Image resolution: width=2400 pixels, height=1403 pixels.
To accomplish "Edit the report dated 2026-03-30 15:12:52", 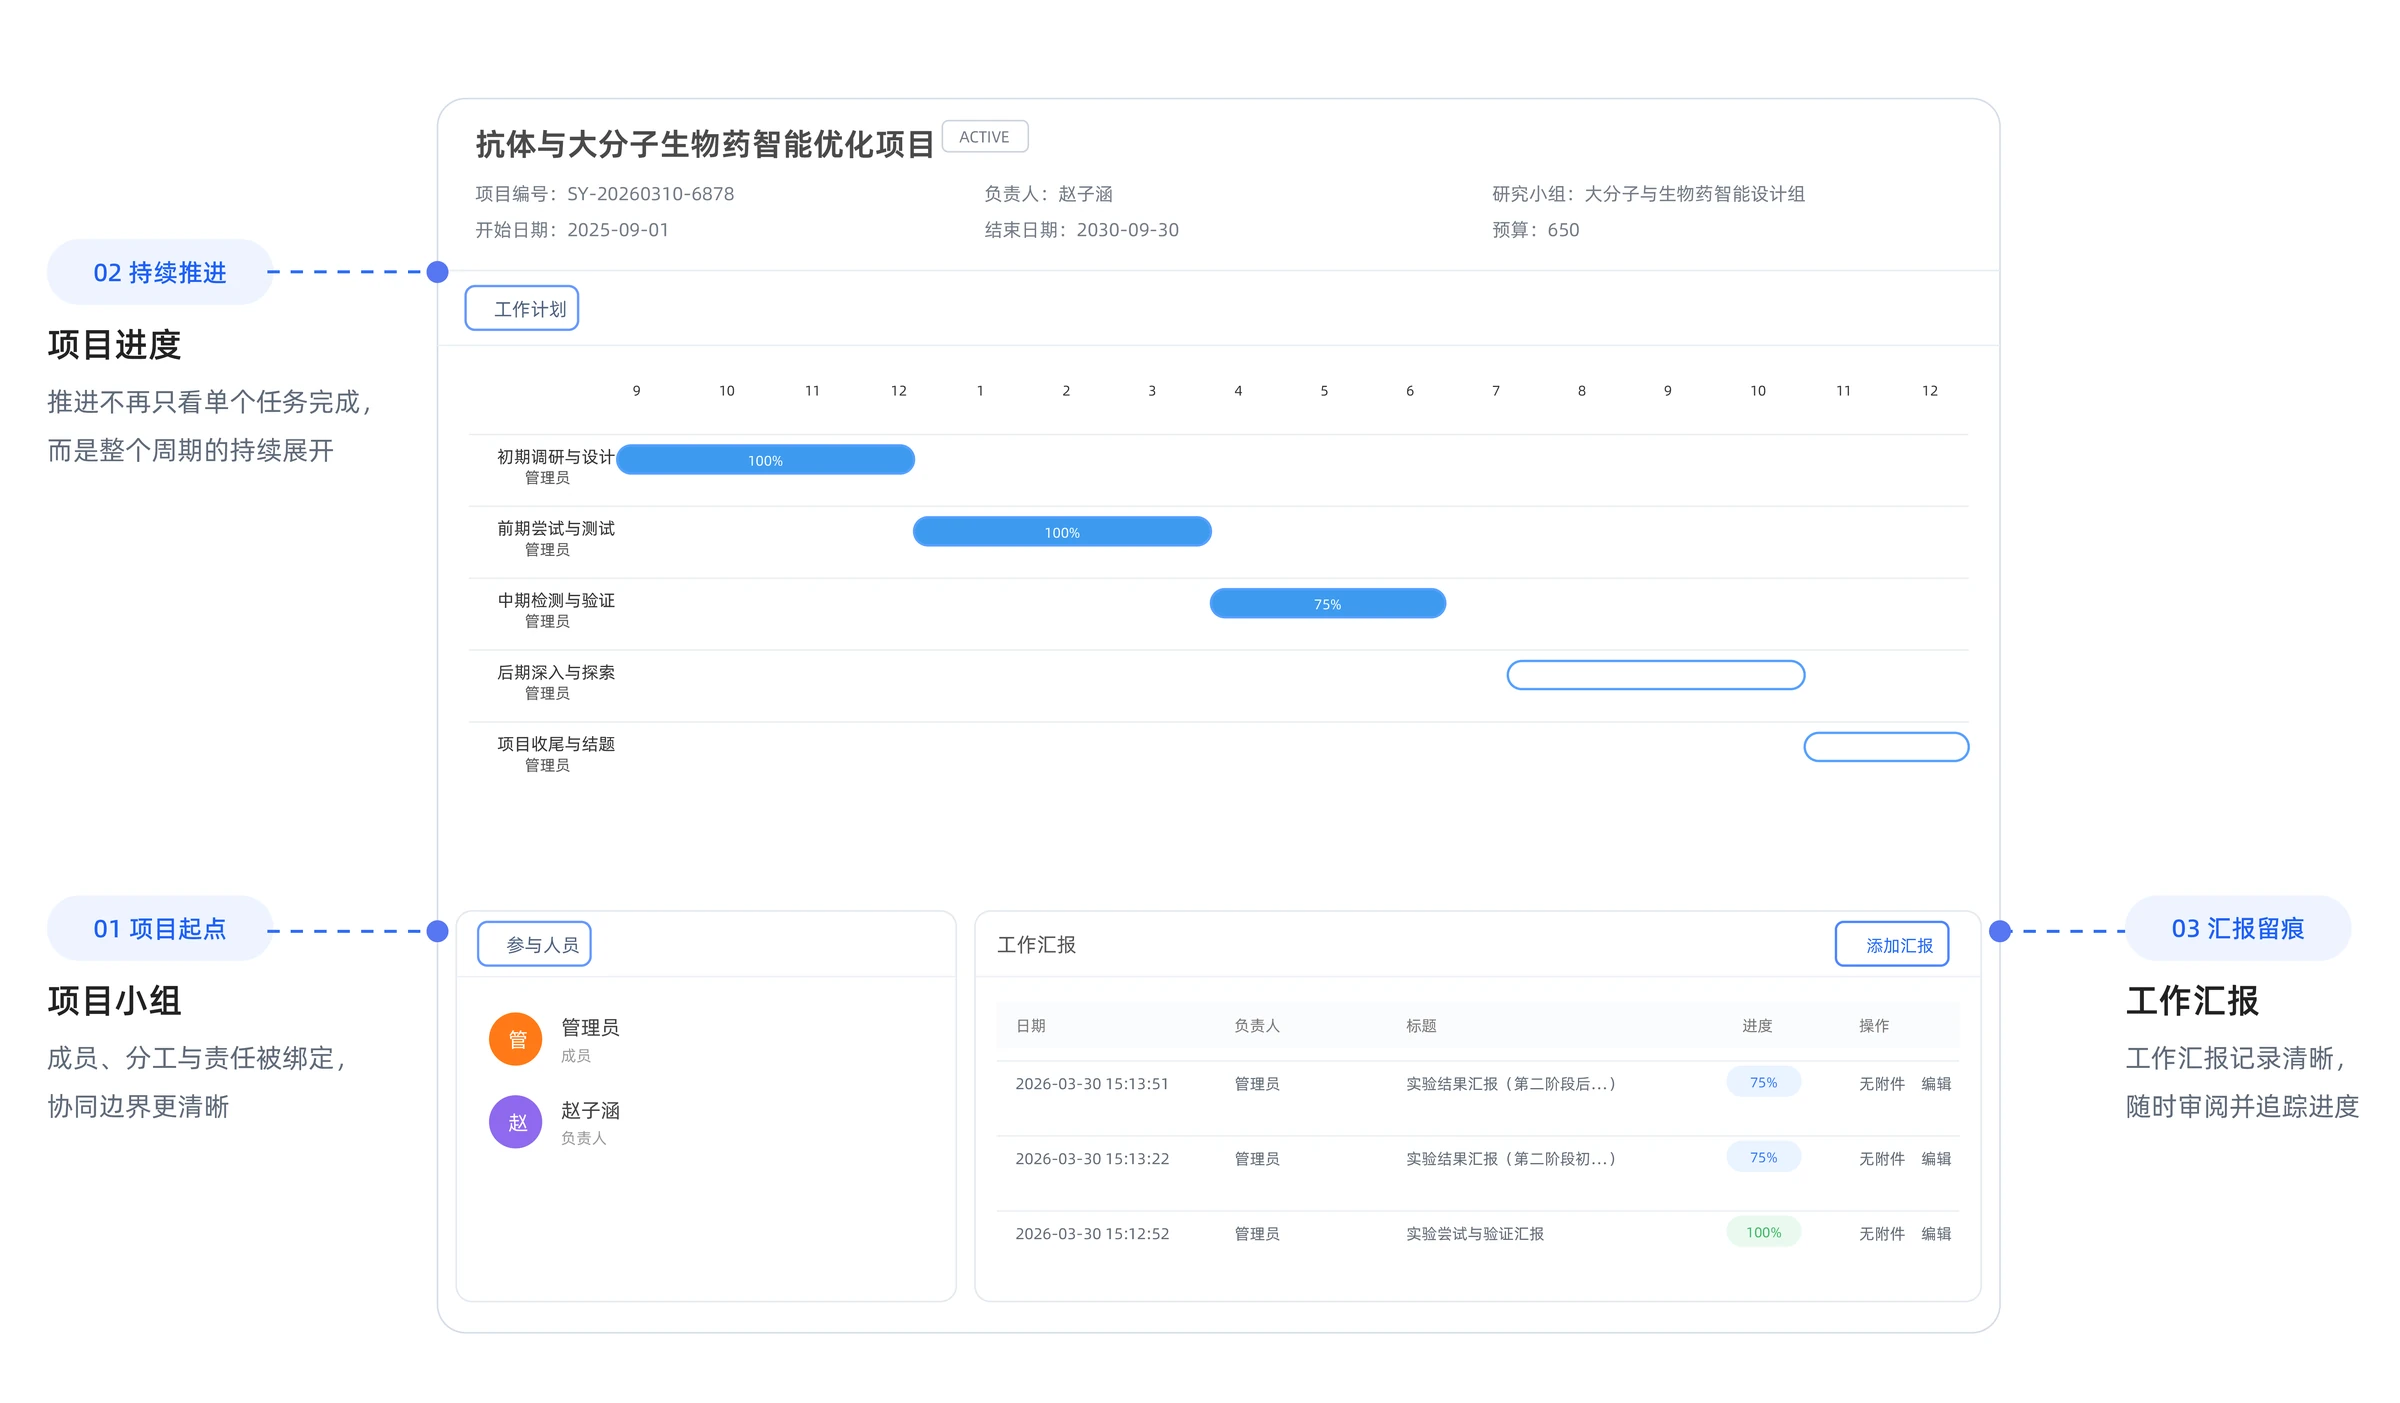I will [1936, 1234].
